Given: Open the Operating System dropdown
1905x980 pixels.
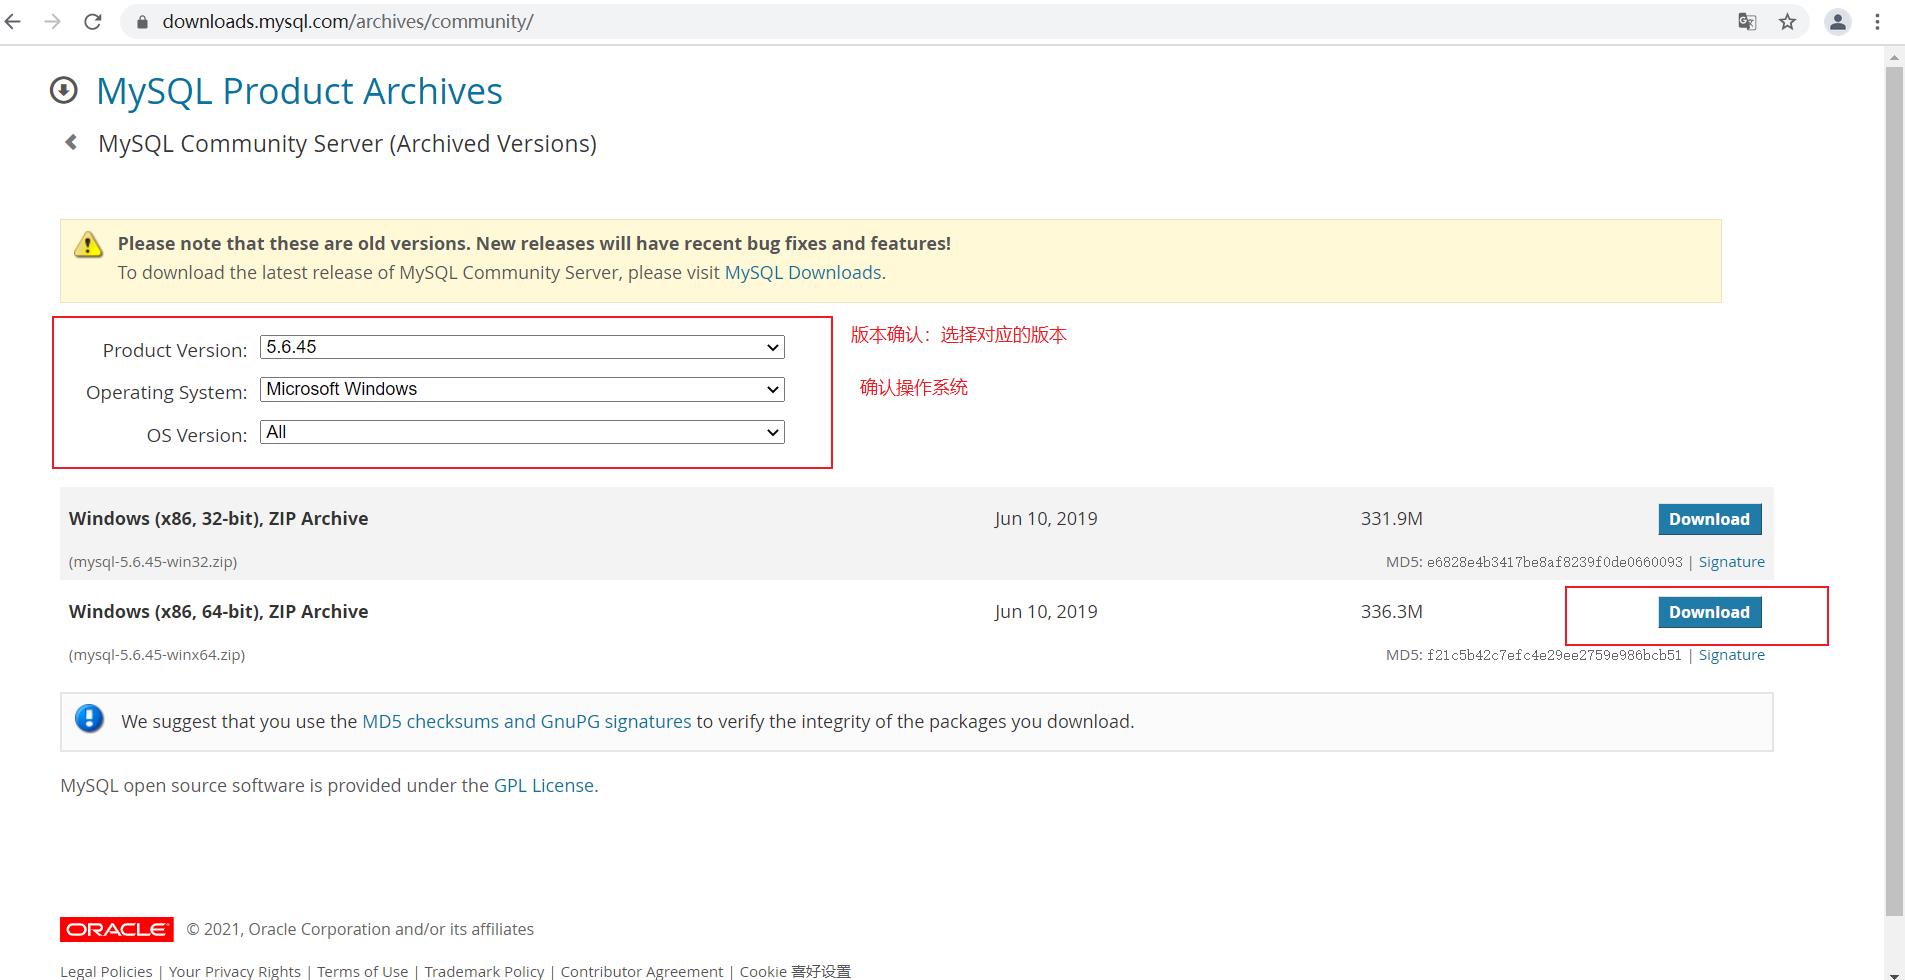Looking at the screenshot, I should [522, 389].
